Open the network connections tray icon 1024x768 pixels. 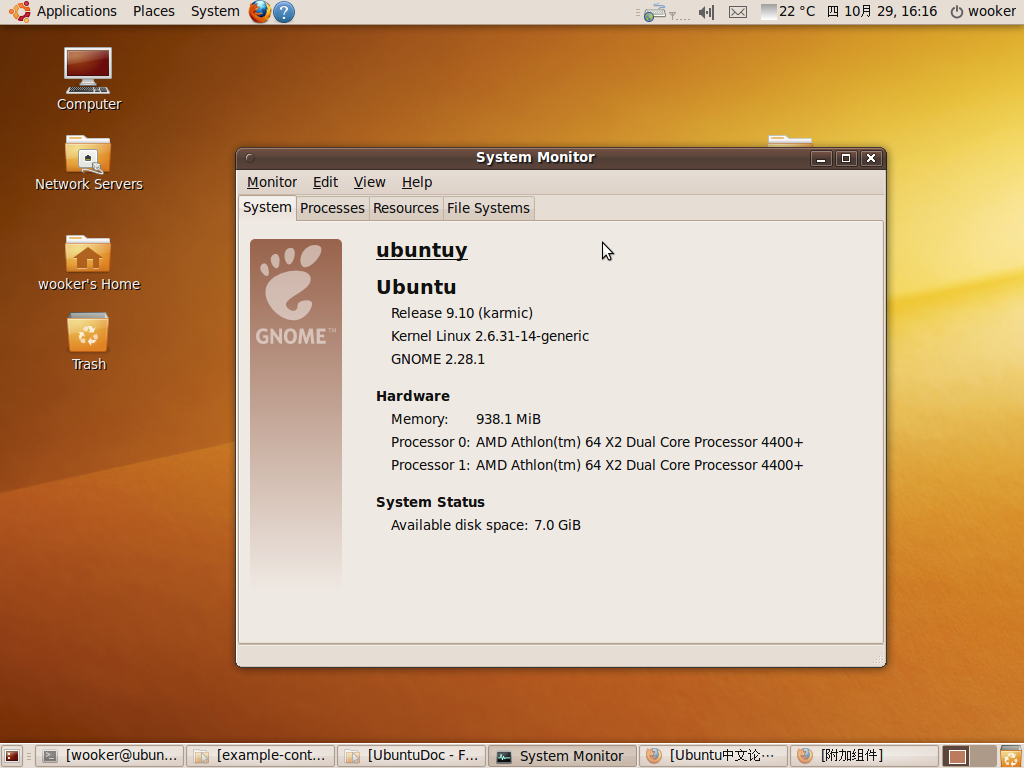tap(654, 12)
